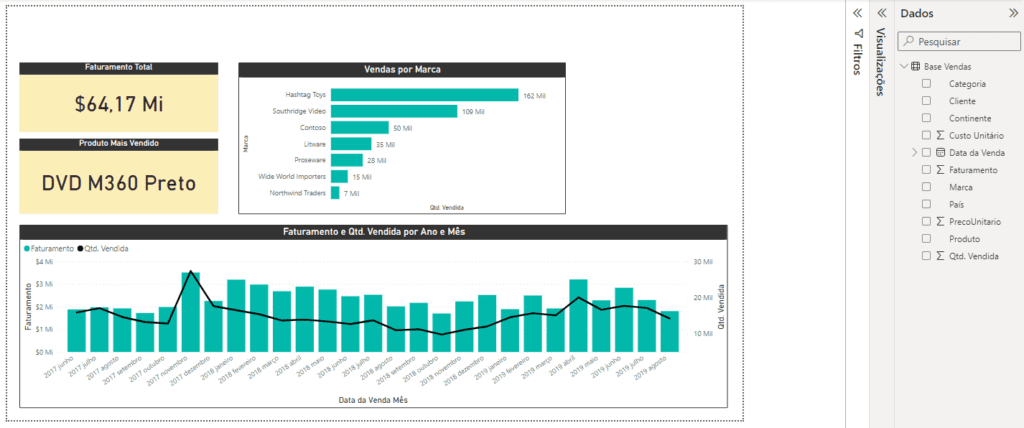Image resolution: width=1024 pixels, height=428 pixels.
Task: Select the Litware bar
Action: tap(351, 144)
